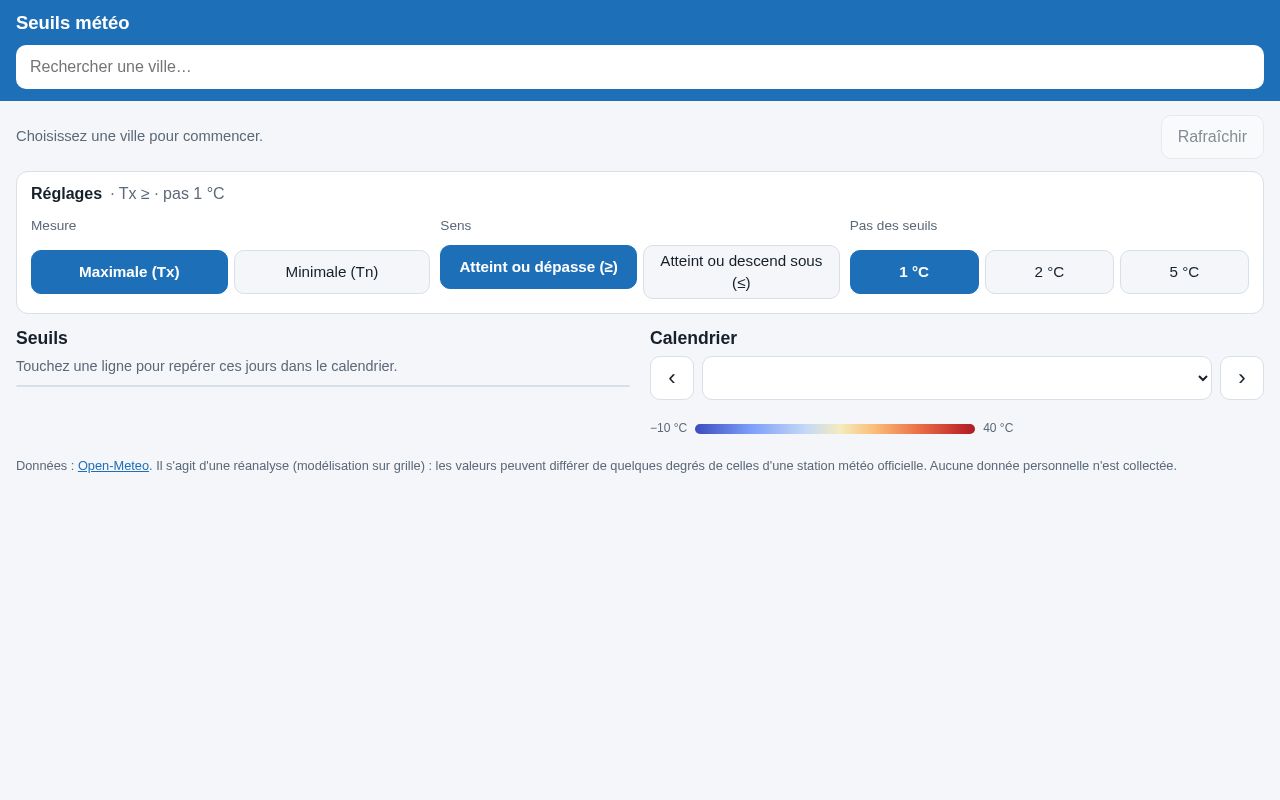Viewport: 1280px width, 800px height.
Task: Click the Rafraîchir button
Action: (1212, 137)
